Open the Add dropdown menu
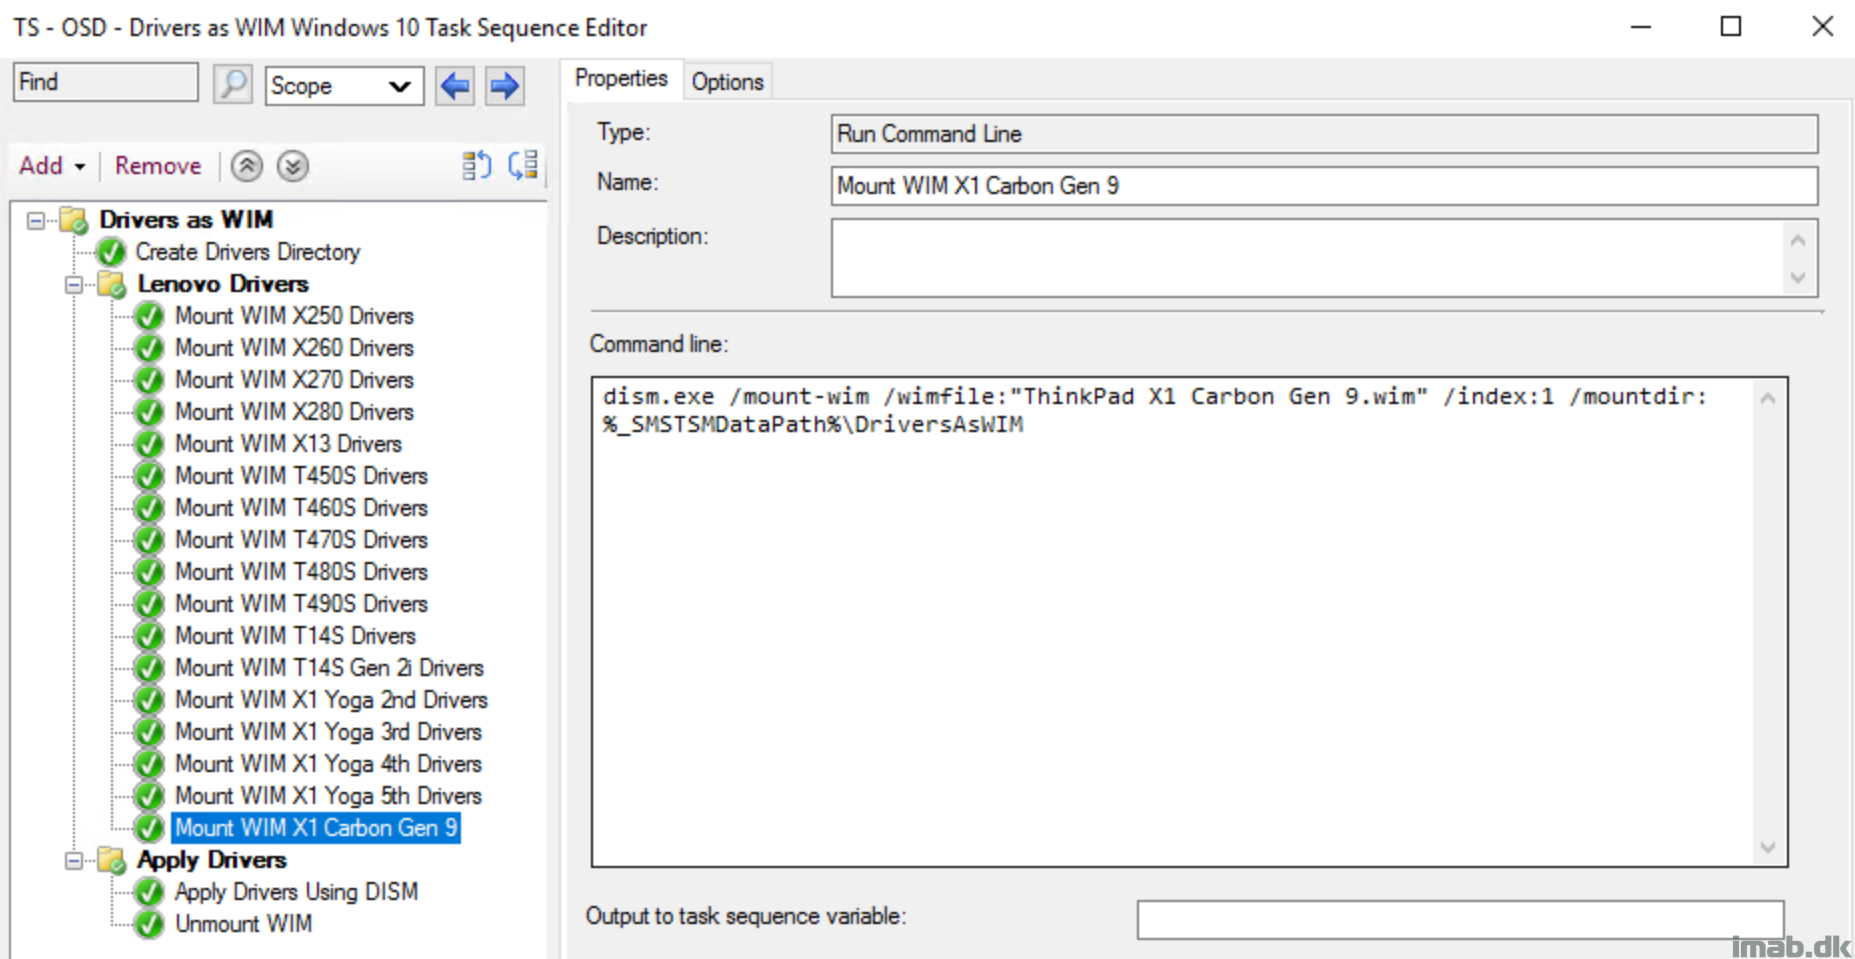This screenshot has width=1855, height=959. point(52,166)
